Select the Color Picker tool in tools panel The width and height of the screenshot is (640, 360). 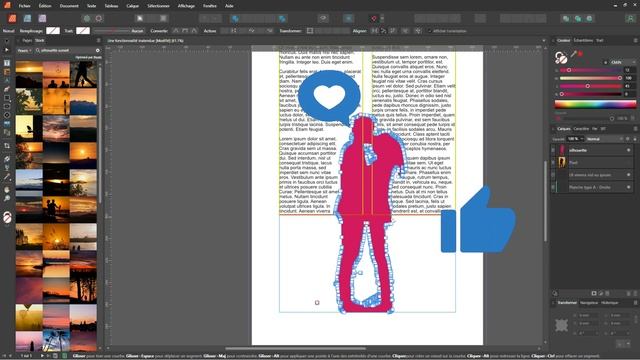(7, 177)
